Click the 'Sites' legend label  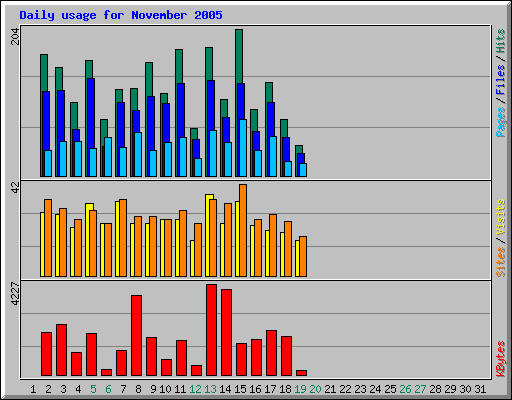point(500,262)
